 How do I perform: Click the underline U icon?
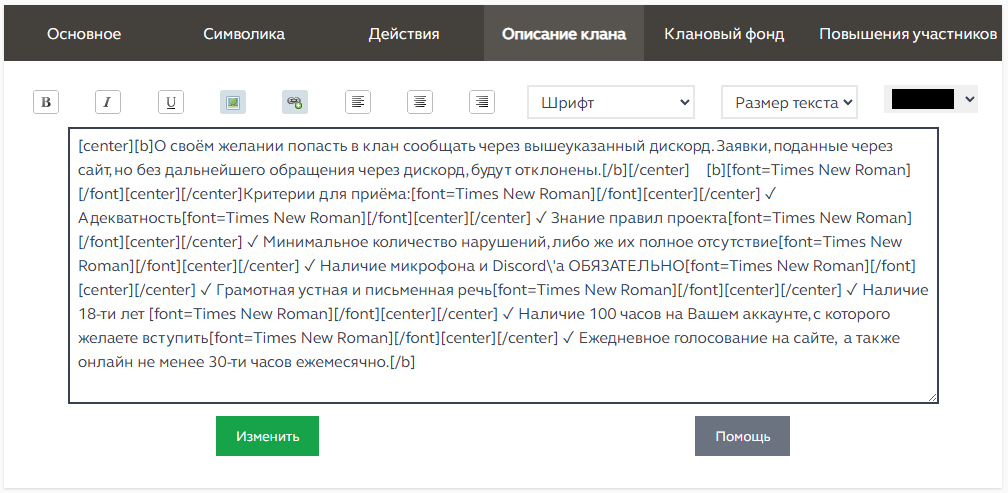[x=170, y=102]
